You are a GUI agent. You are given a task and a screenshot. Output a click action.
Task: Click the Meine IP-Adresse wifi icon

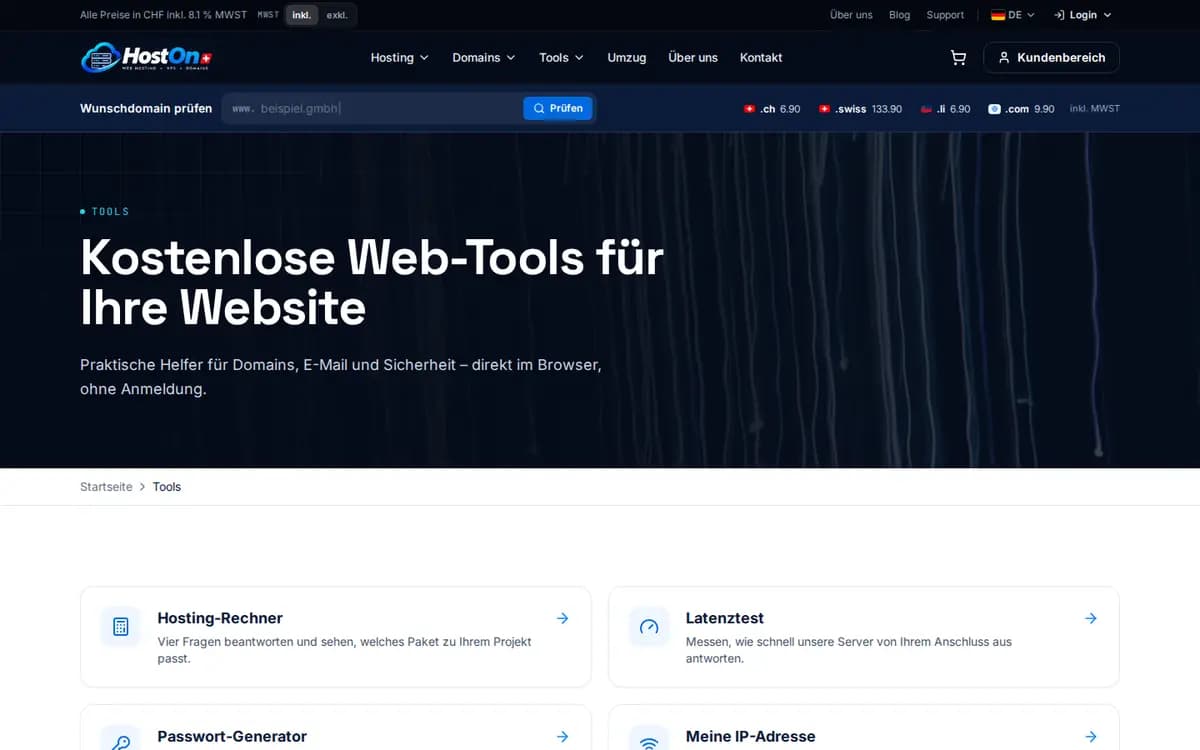649,740
